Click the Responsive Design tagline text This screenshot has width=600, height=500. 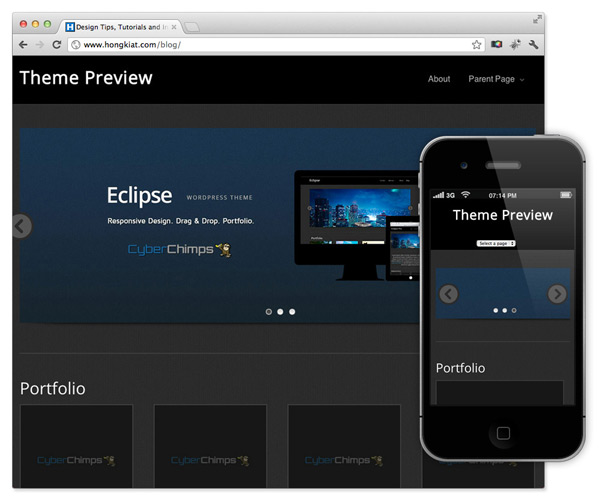181,221
